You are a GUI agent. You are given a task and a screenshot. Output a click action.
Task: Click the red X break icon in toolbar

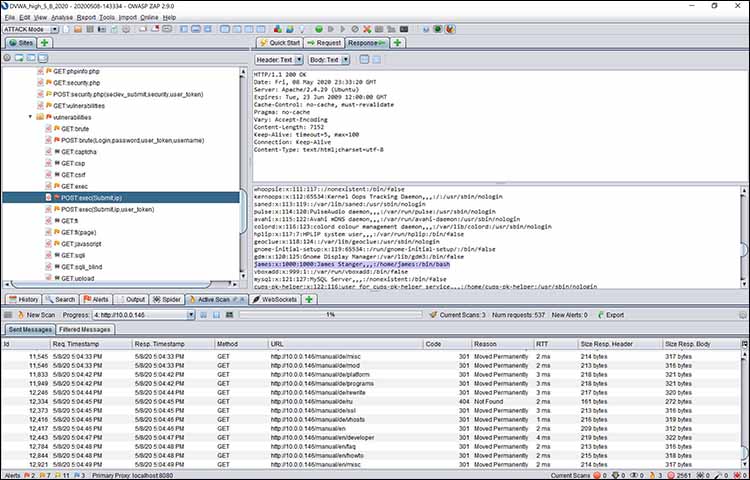coord(367,29)
